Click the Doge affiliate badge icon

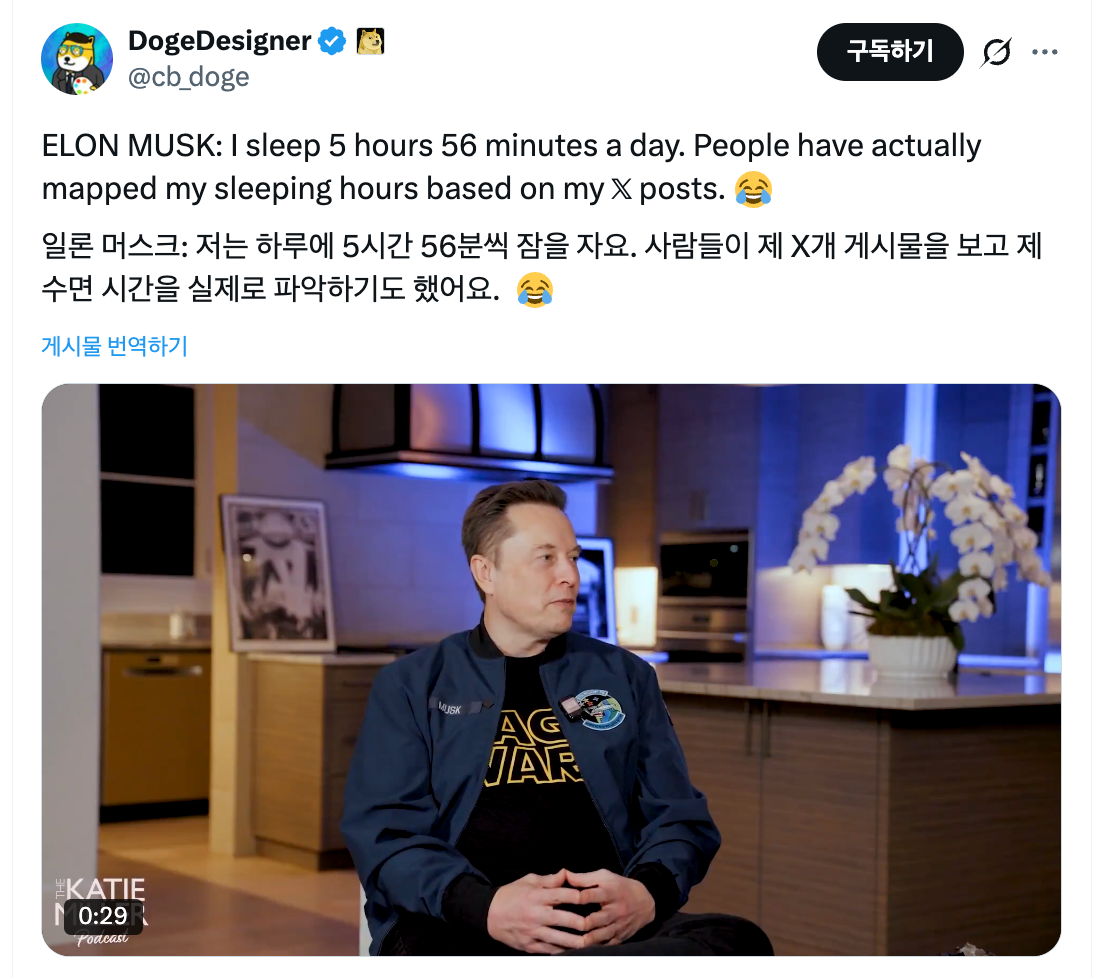[370, 41]
